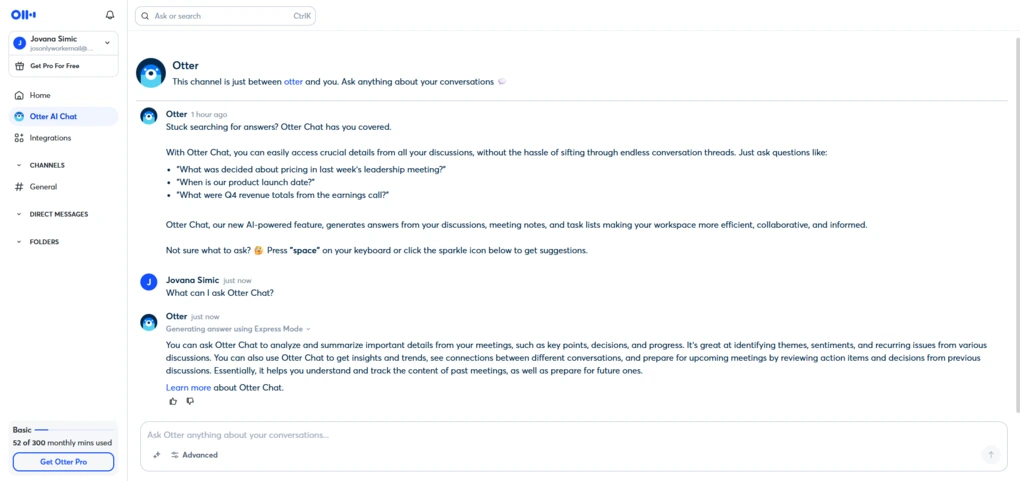Click the sparkle suggestions icon in the input box

(156, 455)
